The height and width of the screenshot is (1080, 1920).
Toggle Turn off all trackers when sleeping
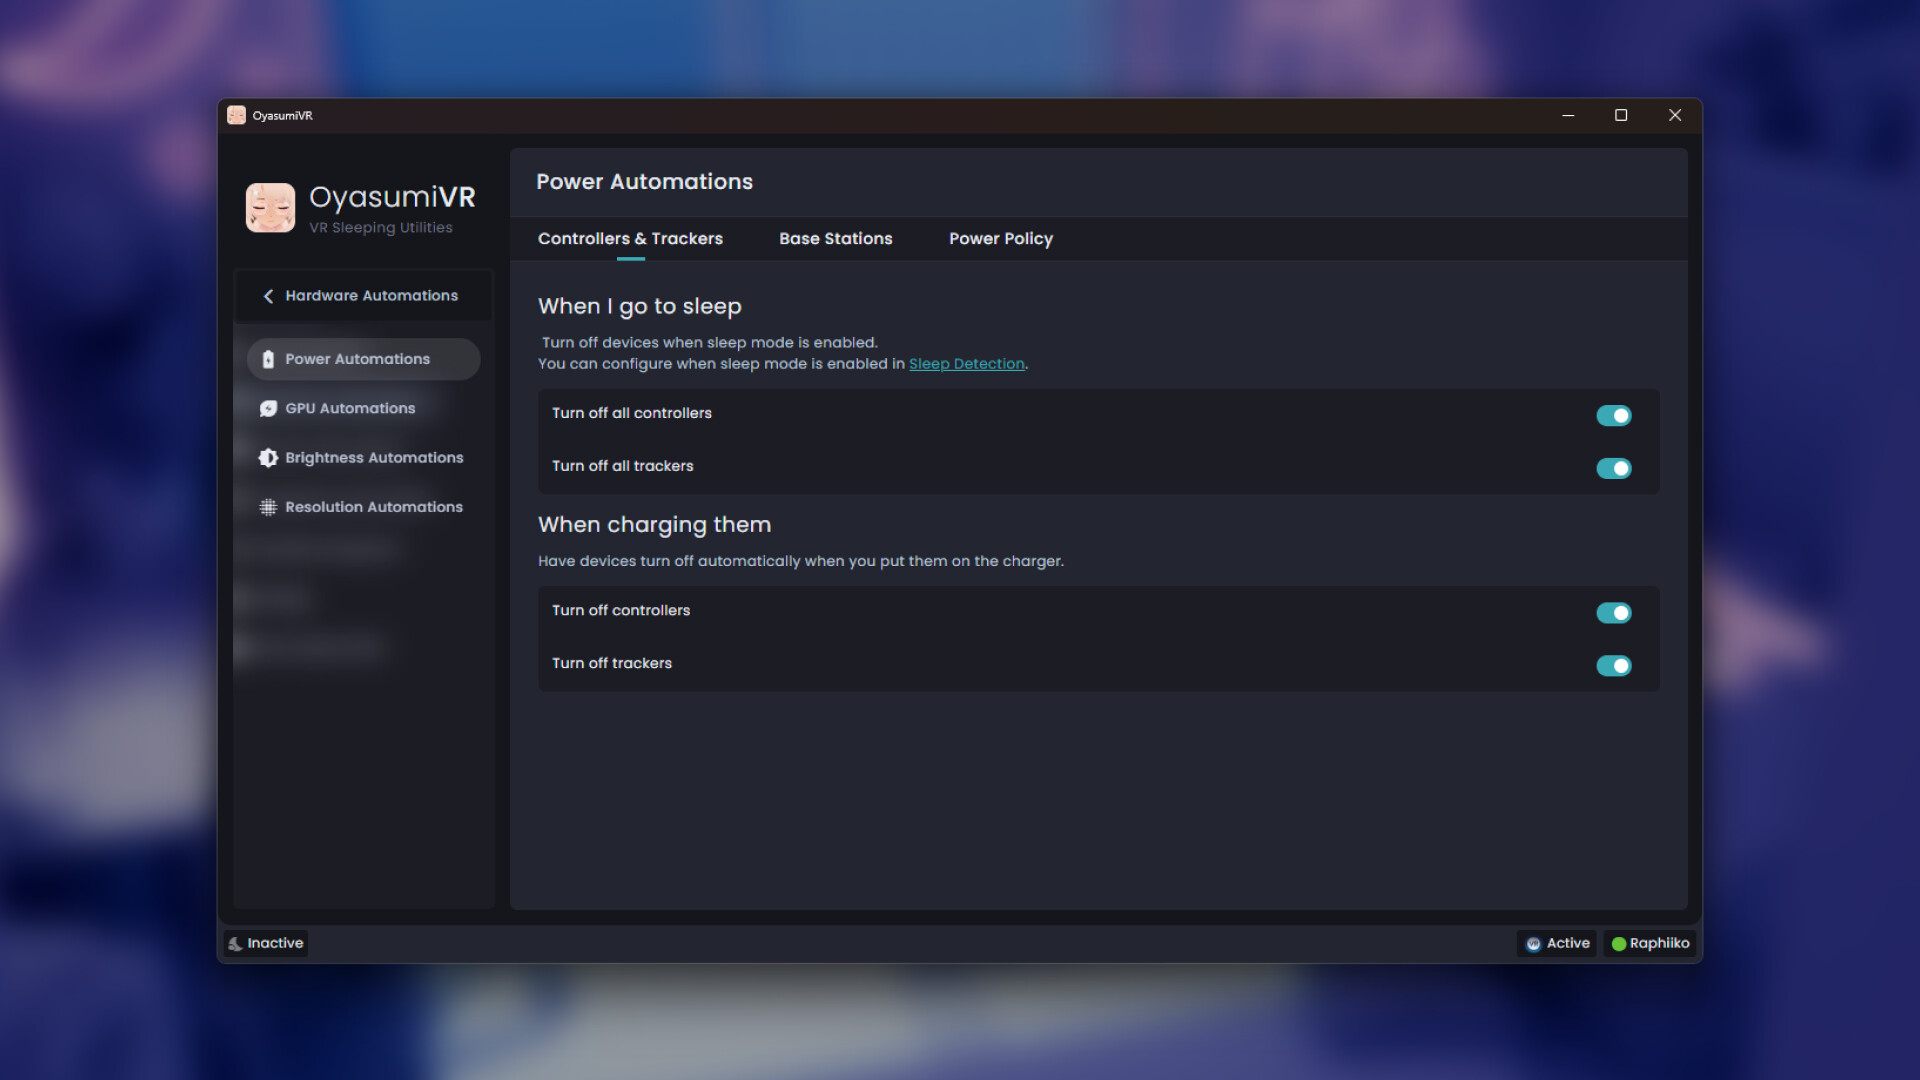click(x=1614, y=468)
